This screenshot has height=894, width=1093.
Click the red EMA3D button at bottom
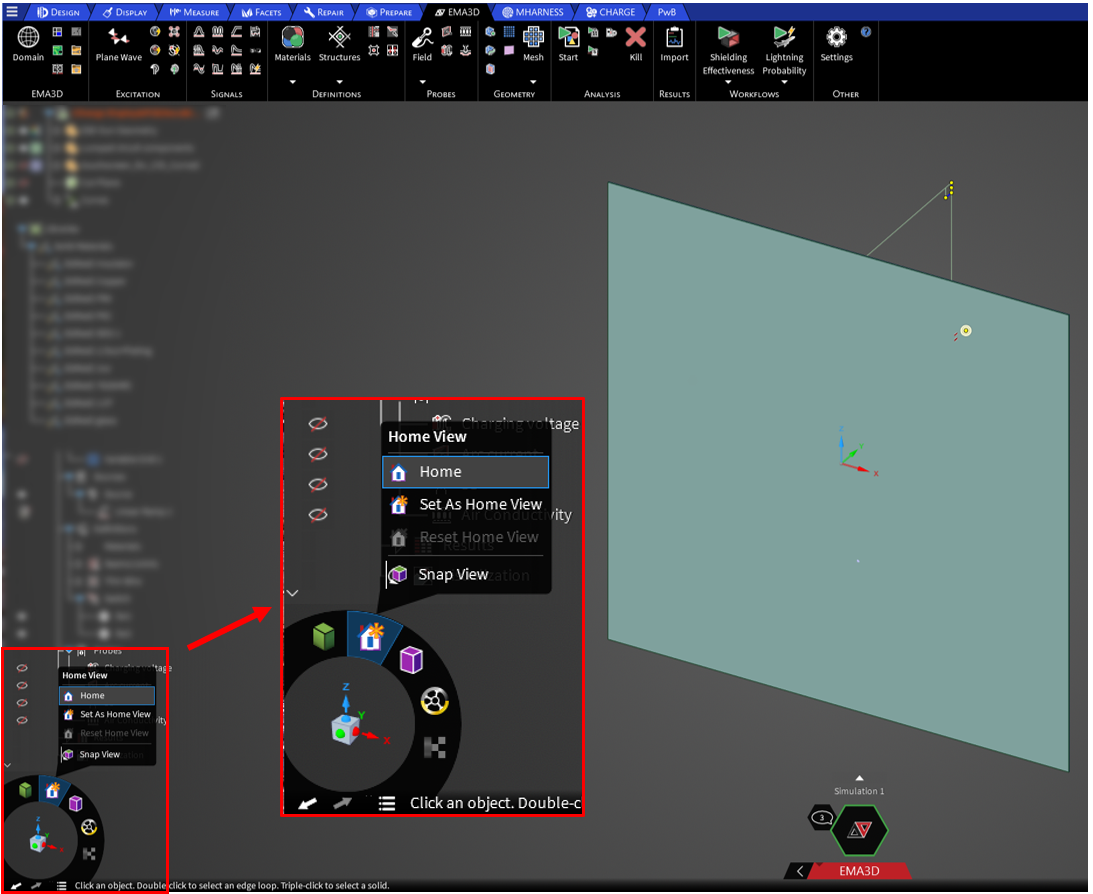[858, 871]
